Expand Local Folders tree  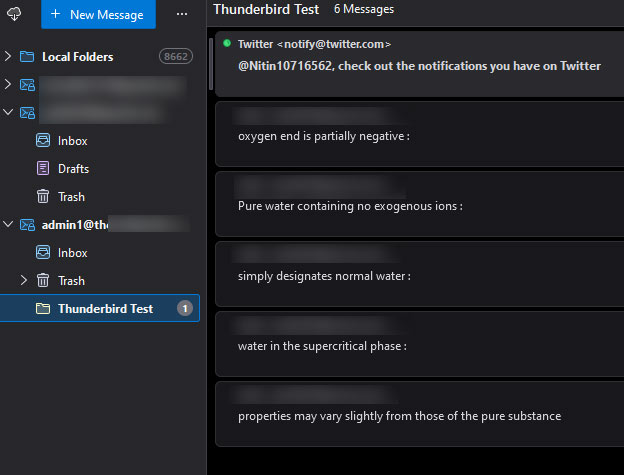coord(8,56)
